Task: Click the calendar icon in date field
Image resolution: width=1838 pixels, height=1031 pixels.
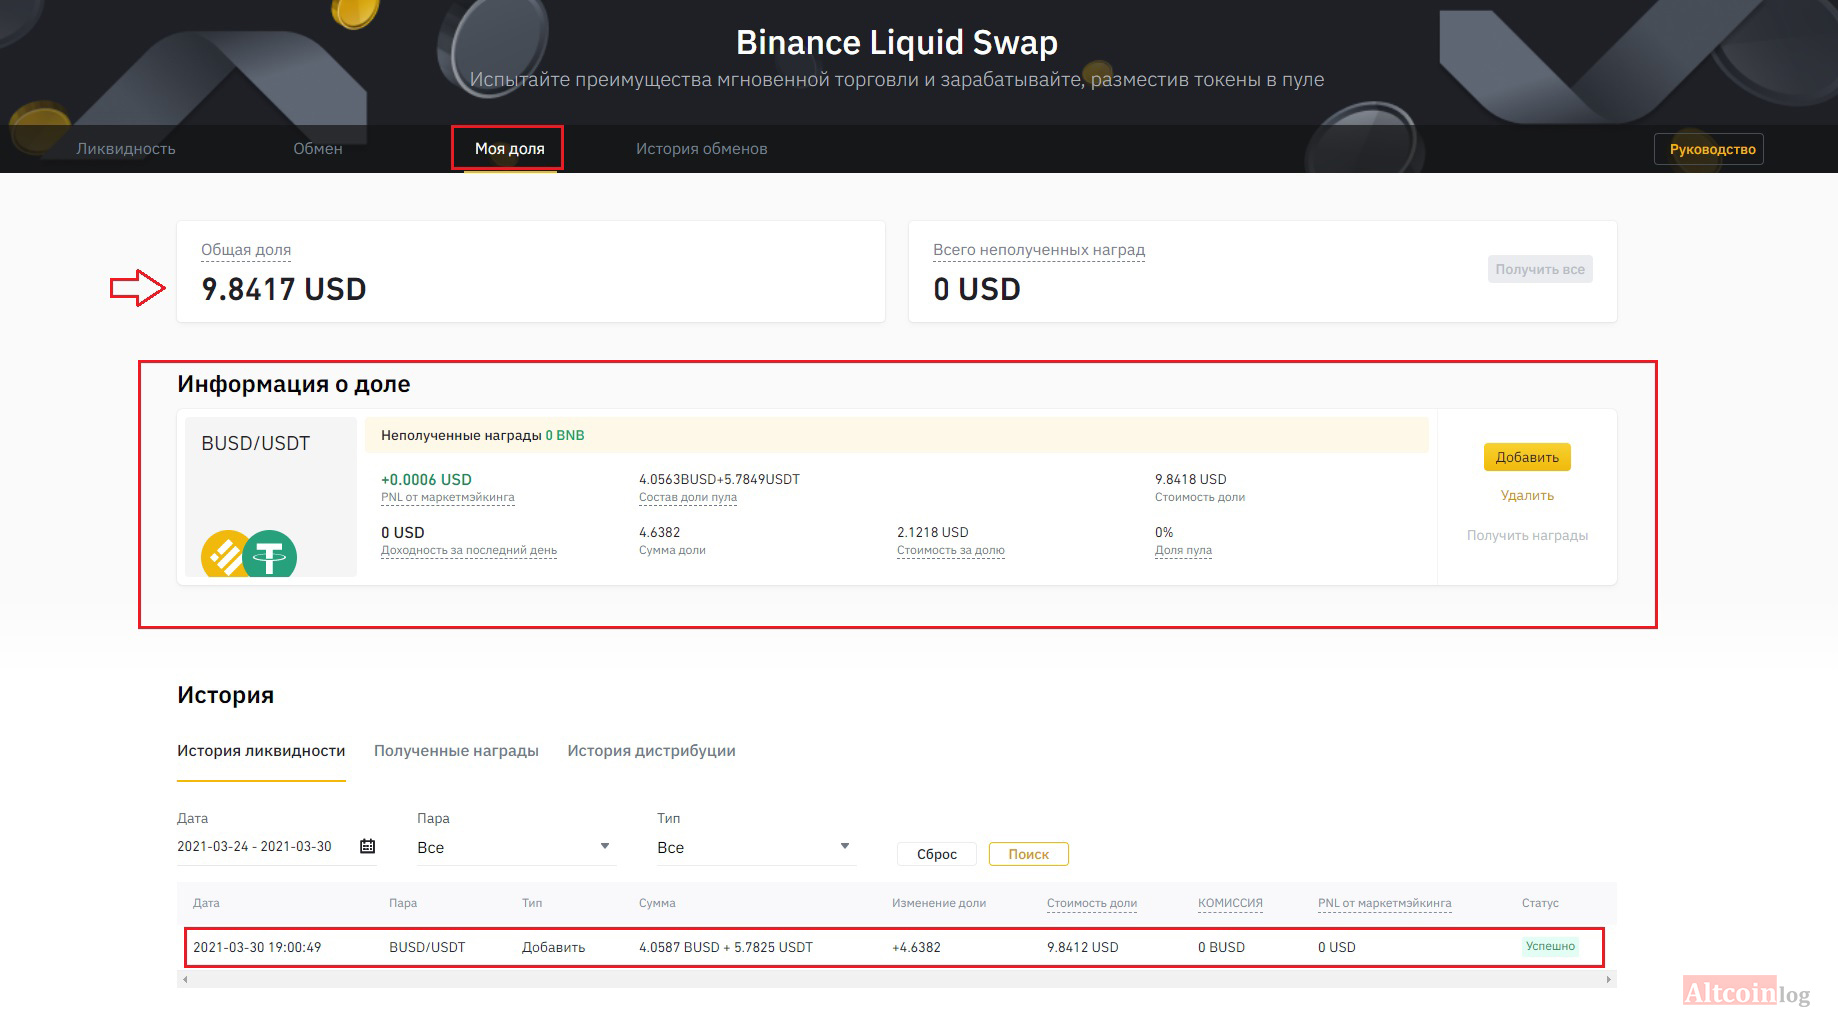Action: [367, 846]
